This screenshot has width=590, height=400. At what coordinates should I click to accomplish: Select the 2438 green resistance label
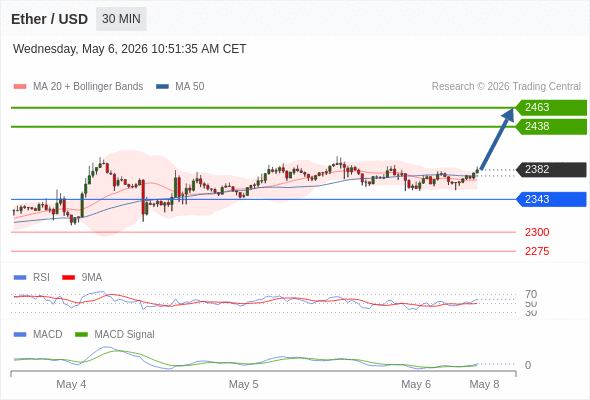tap(551, 126)
